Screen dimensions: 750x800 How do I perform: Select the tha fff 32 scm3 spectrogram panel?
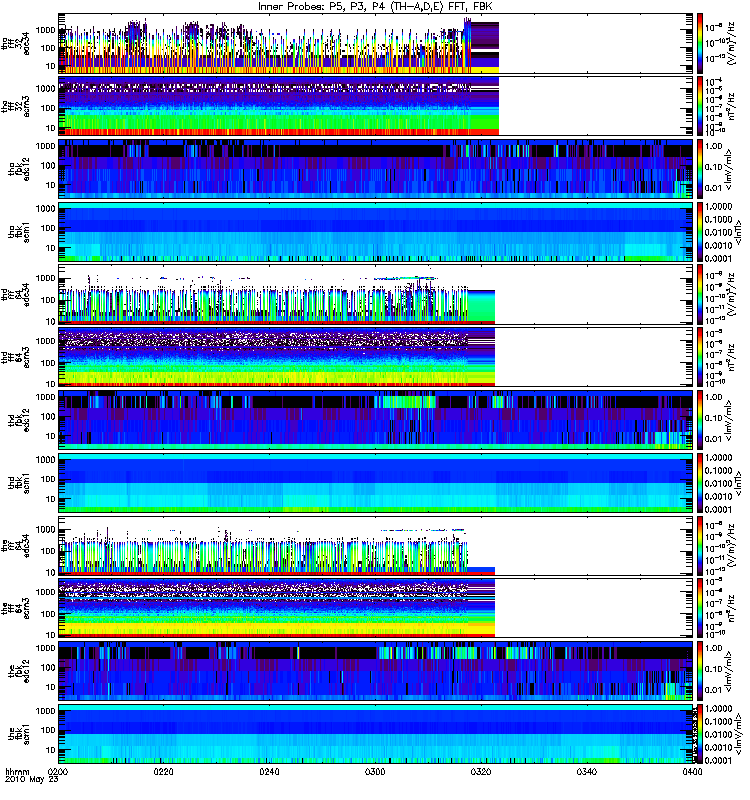click(x=376, y=106)
